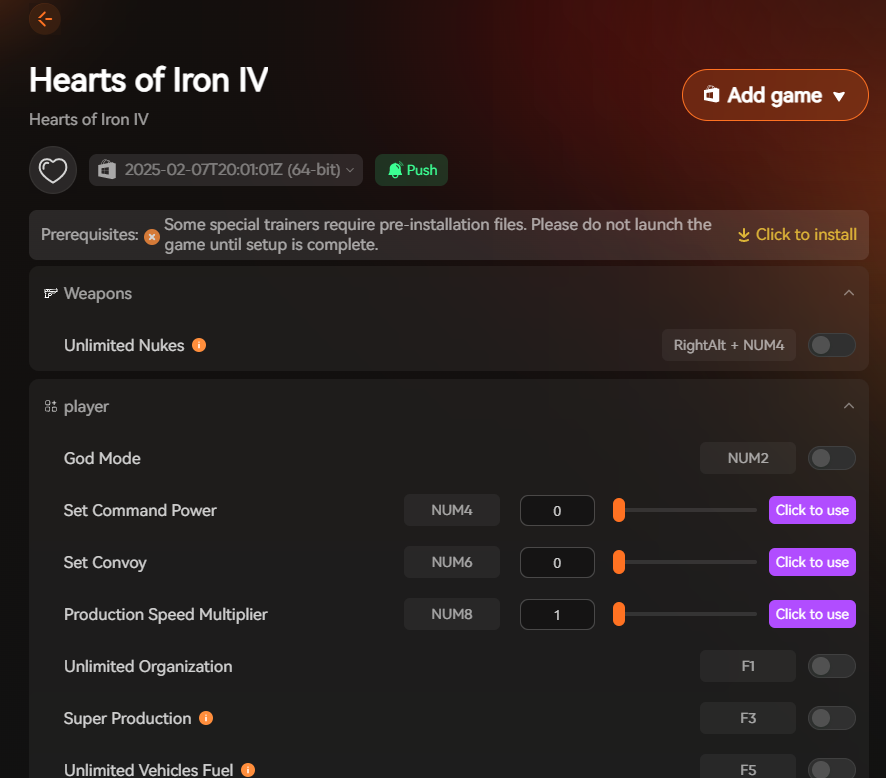Image resolution: width=886 pixels, height=778 pixels.
Task: Click the Set Command Power value field
Action: coord(557,510)
